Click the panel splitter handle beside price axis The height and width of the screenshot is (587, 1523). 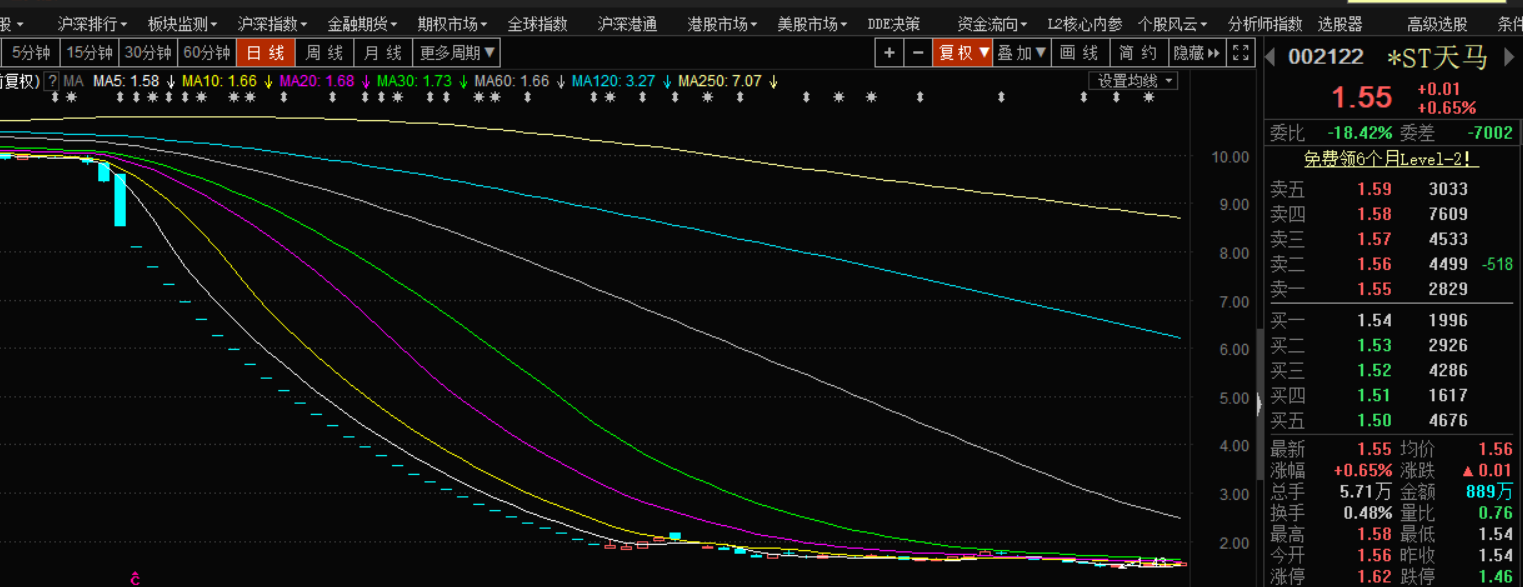pyautogui.click(x=1258, y=403)
